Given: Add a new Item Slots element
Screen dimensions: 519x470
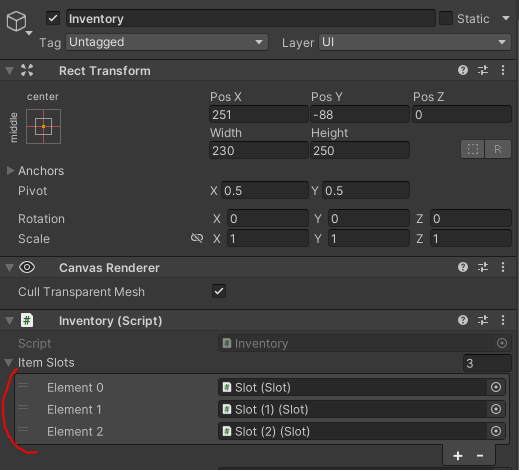Looking at the screenshot, I should click(x=458, y=456).
